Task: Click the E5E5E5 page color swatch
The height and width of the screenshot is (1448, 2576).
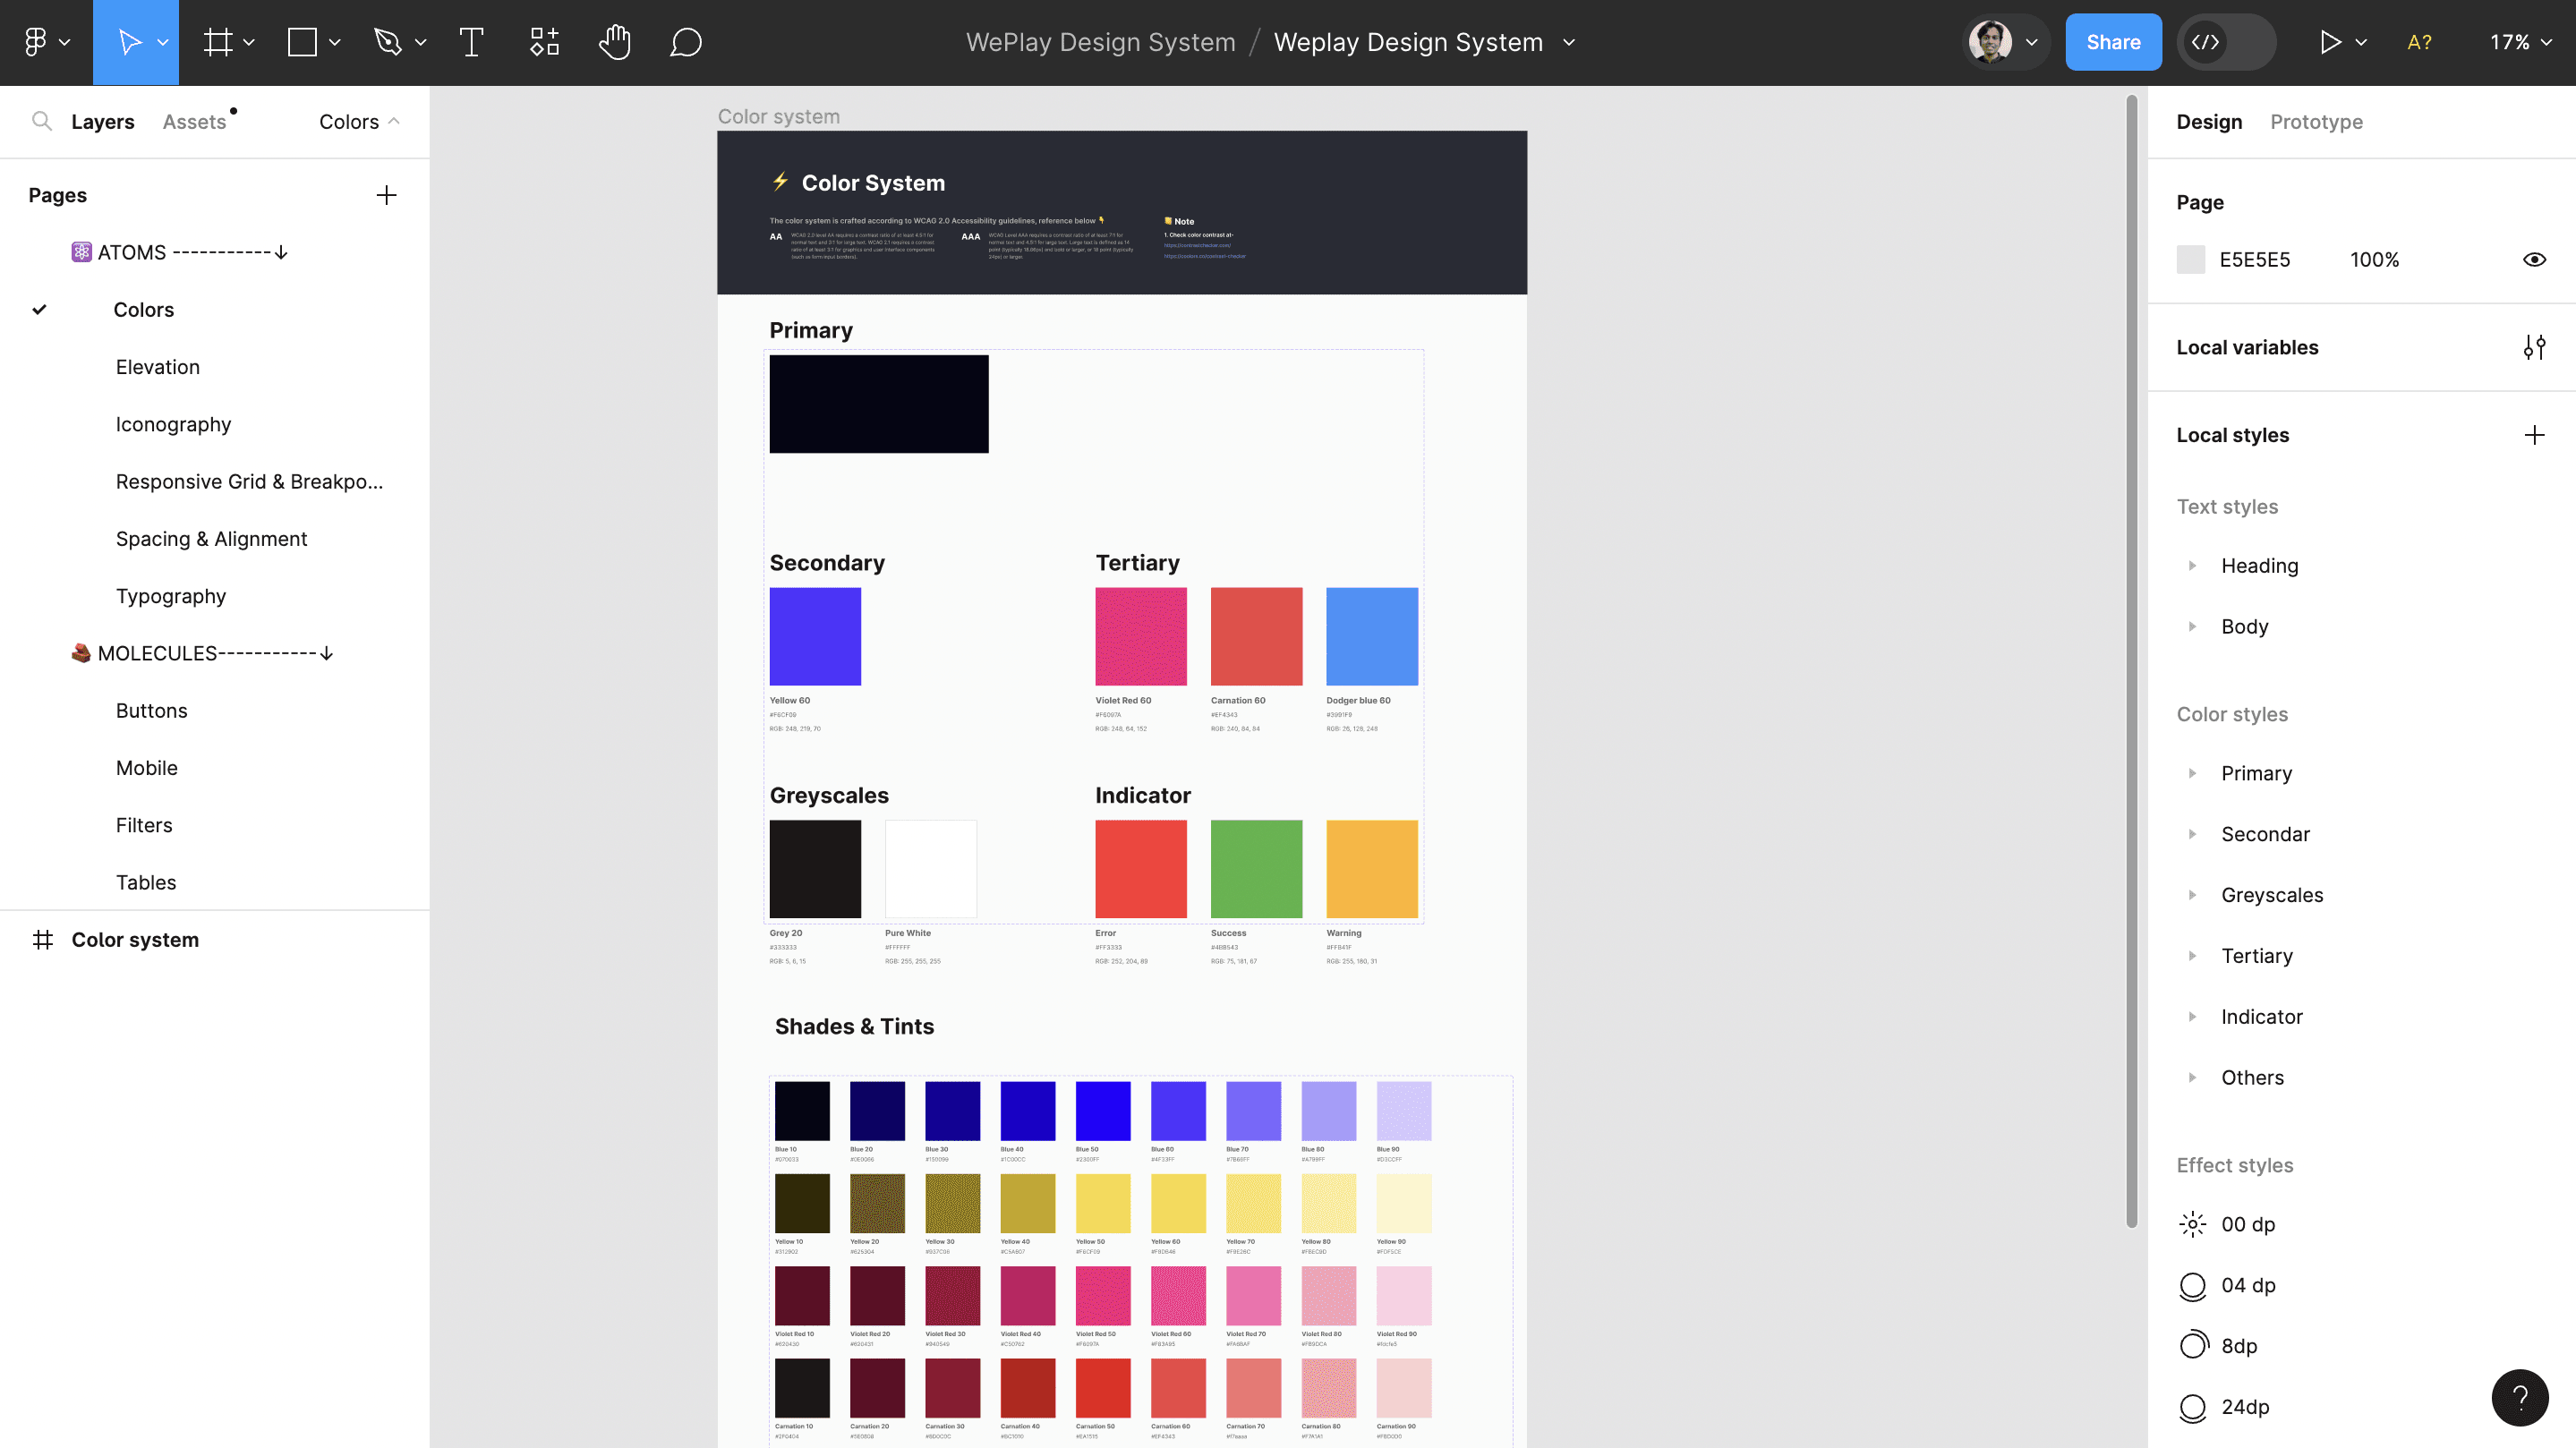Action: pyautogui.click(x=2190, y=260)
